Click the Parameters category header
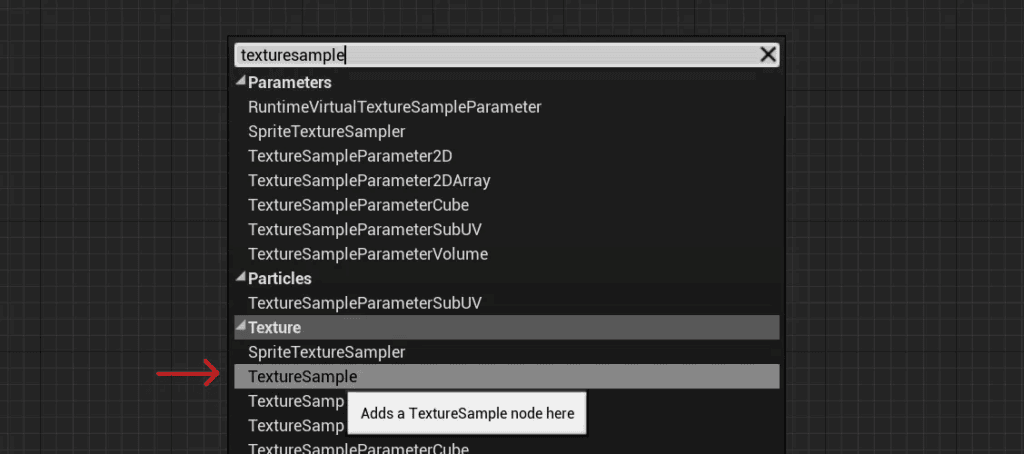This screenshot has width=1024, height=454. click(289, 83)
